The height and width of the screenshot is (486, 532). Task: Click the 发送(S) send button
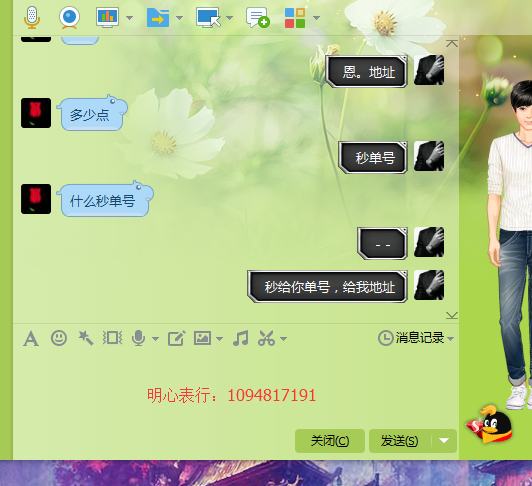400,441
